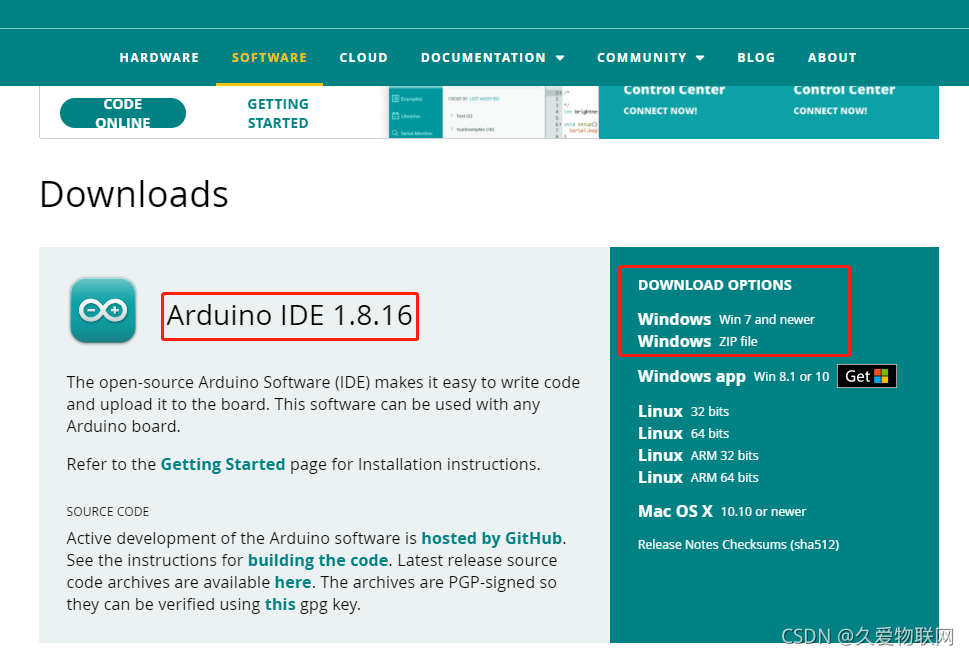Screen dimensions: 969x655
Task: Download Linux 64 bits version
Action: click(x=683, y=433)
